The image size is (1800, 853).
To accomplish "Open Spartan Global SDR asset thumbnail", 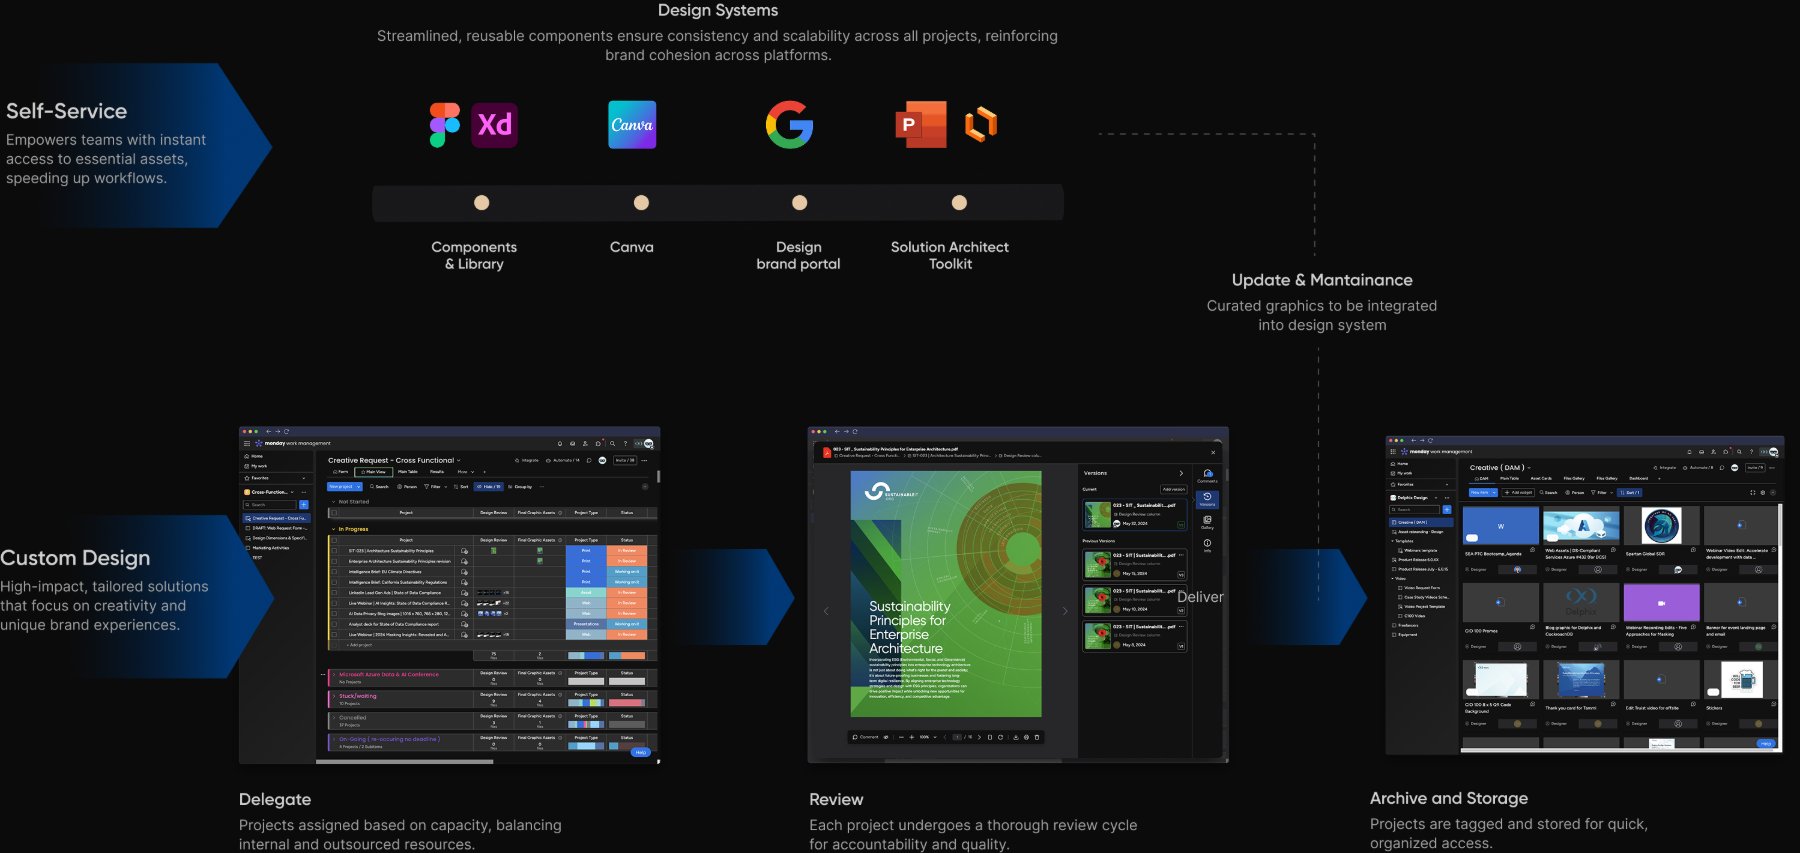I will 1661,525.
